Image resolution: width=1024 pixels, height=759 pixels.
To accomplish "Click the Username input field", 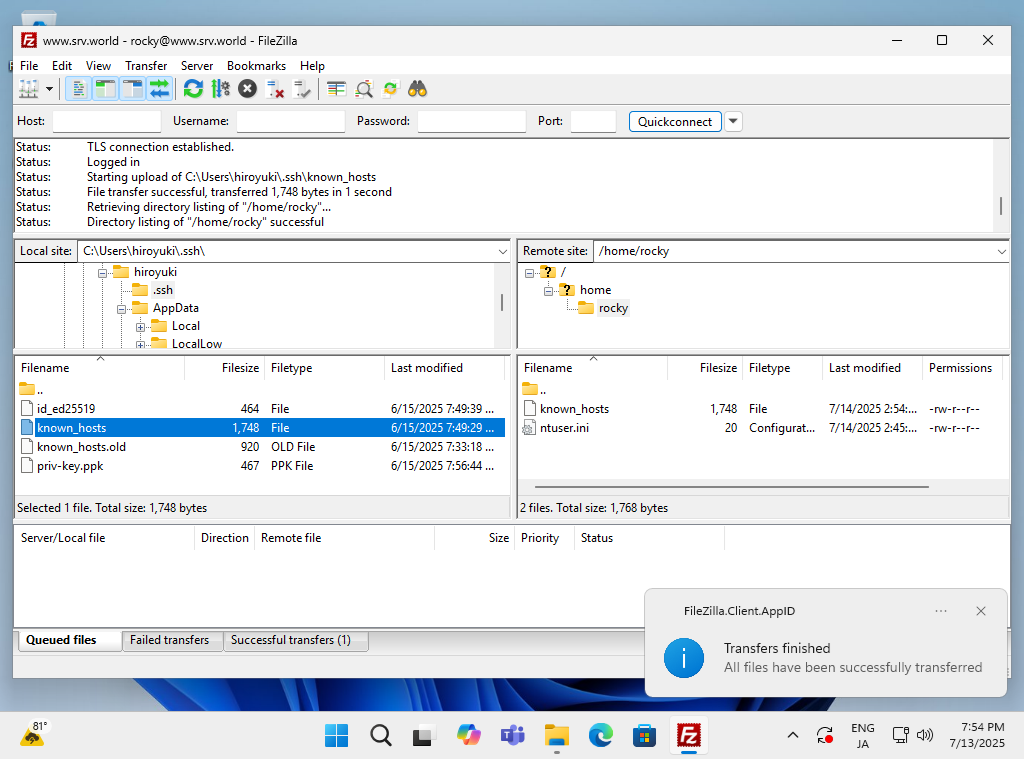I will [291, 121].
